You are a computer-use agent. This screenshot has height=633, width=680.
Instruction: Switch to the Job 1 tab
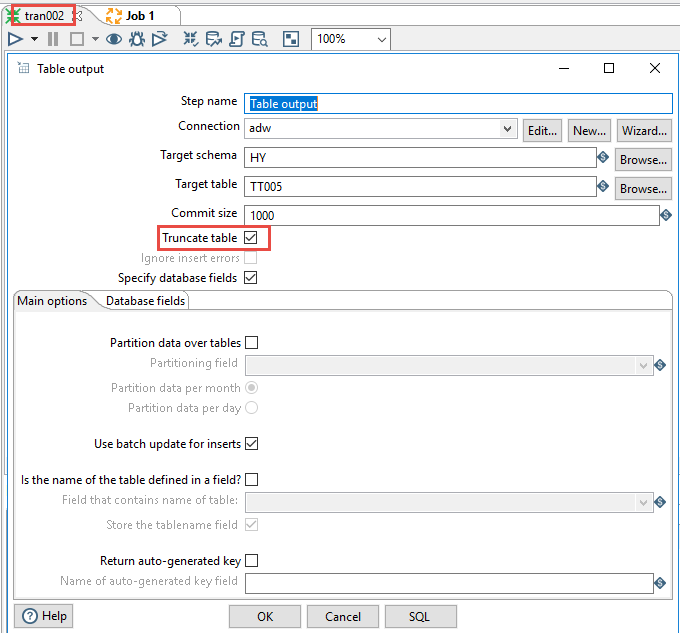[x=138, y=15]
